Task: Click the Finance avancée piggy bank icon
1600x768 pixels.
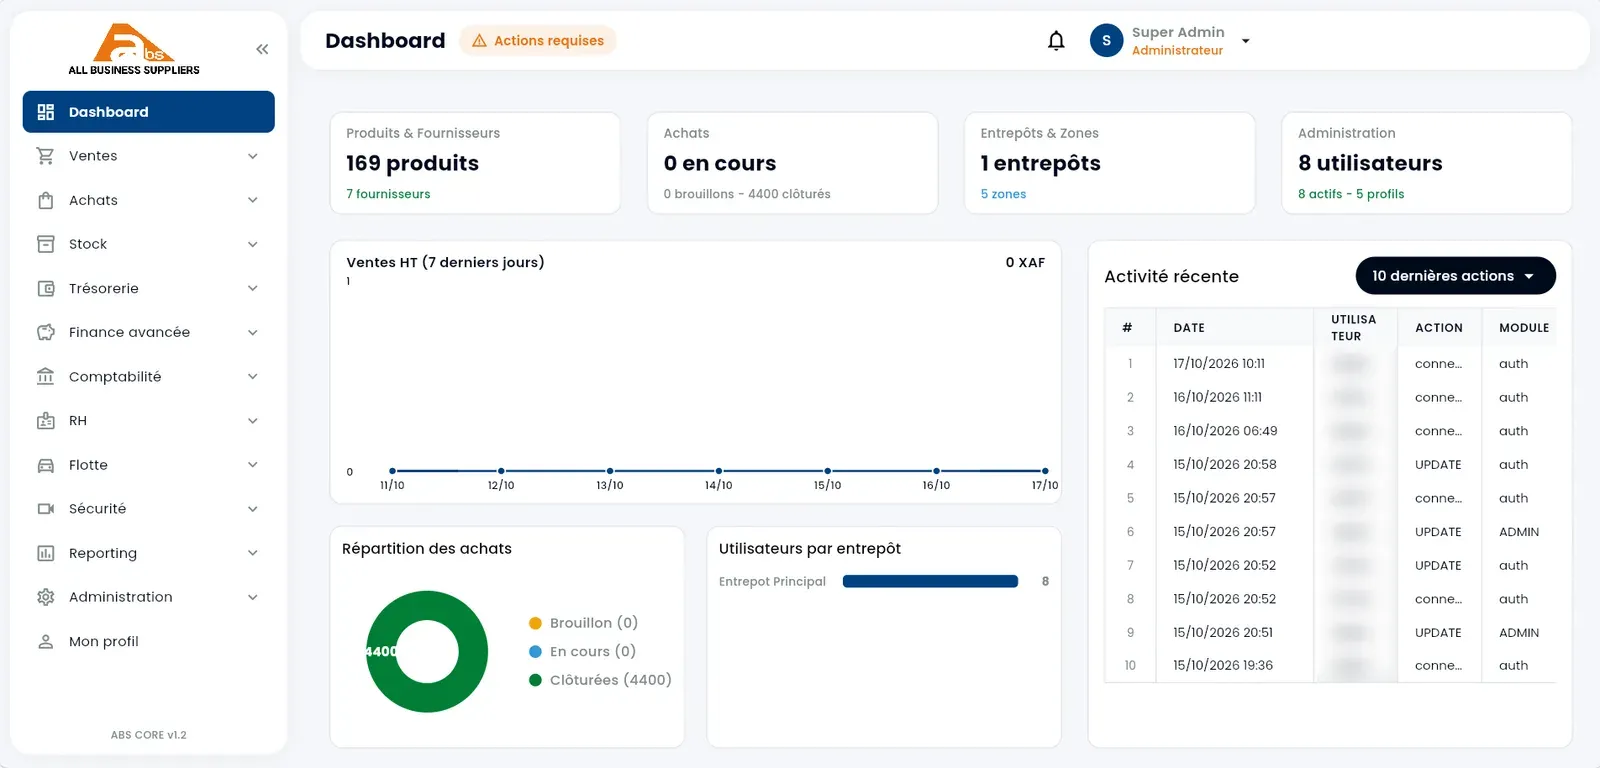Action: click(45, 332)
